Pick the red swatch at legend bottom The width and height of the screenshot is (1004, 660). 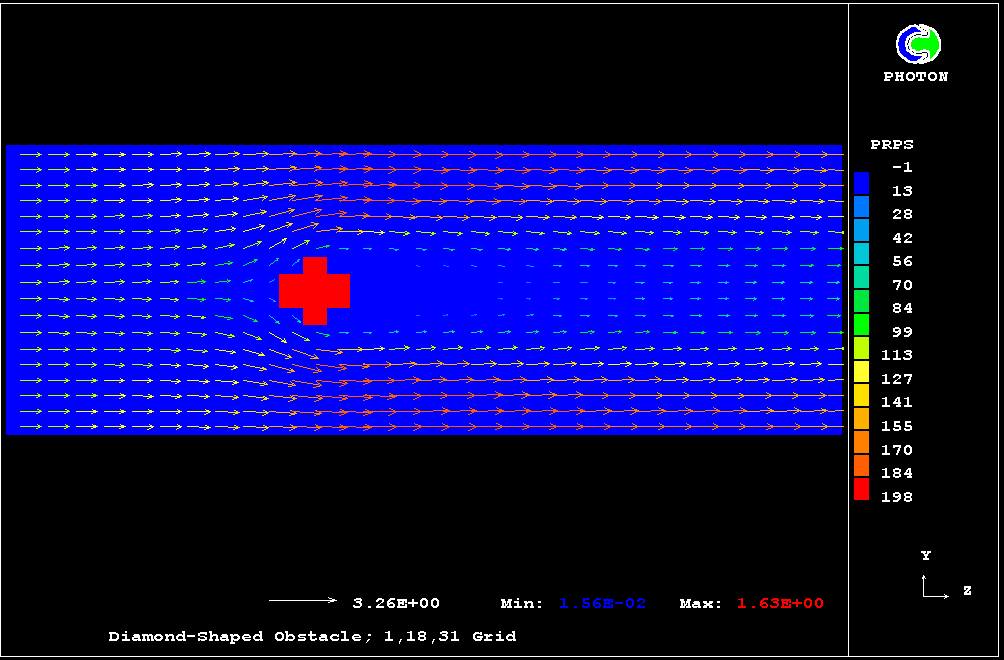862,489
